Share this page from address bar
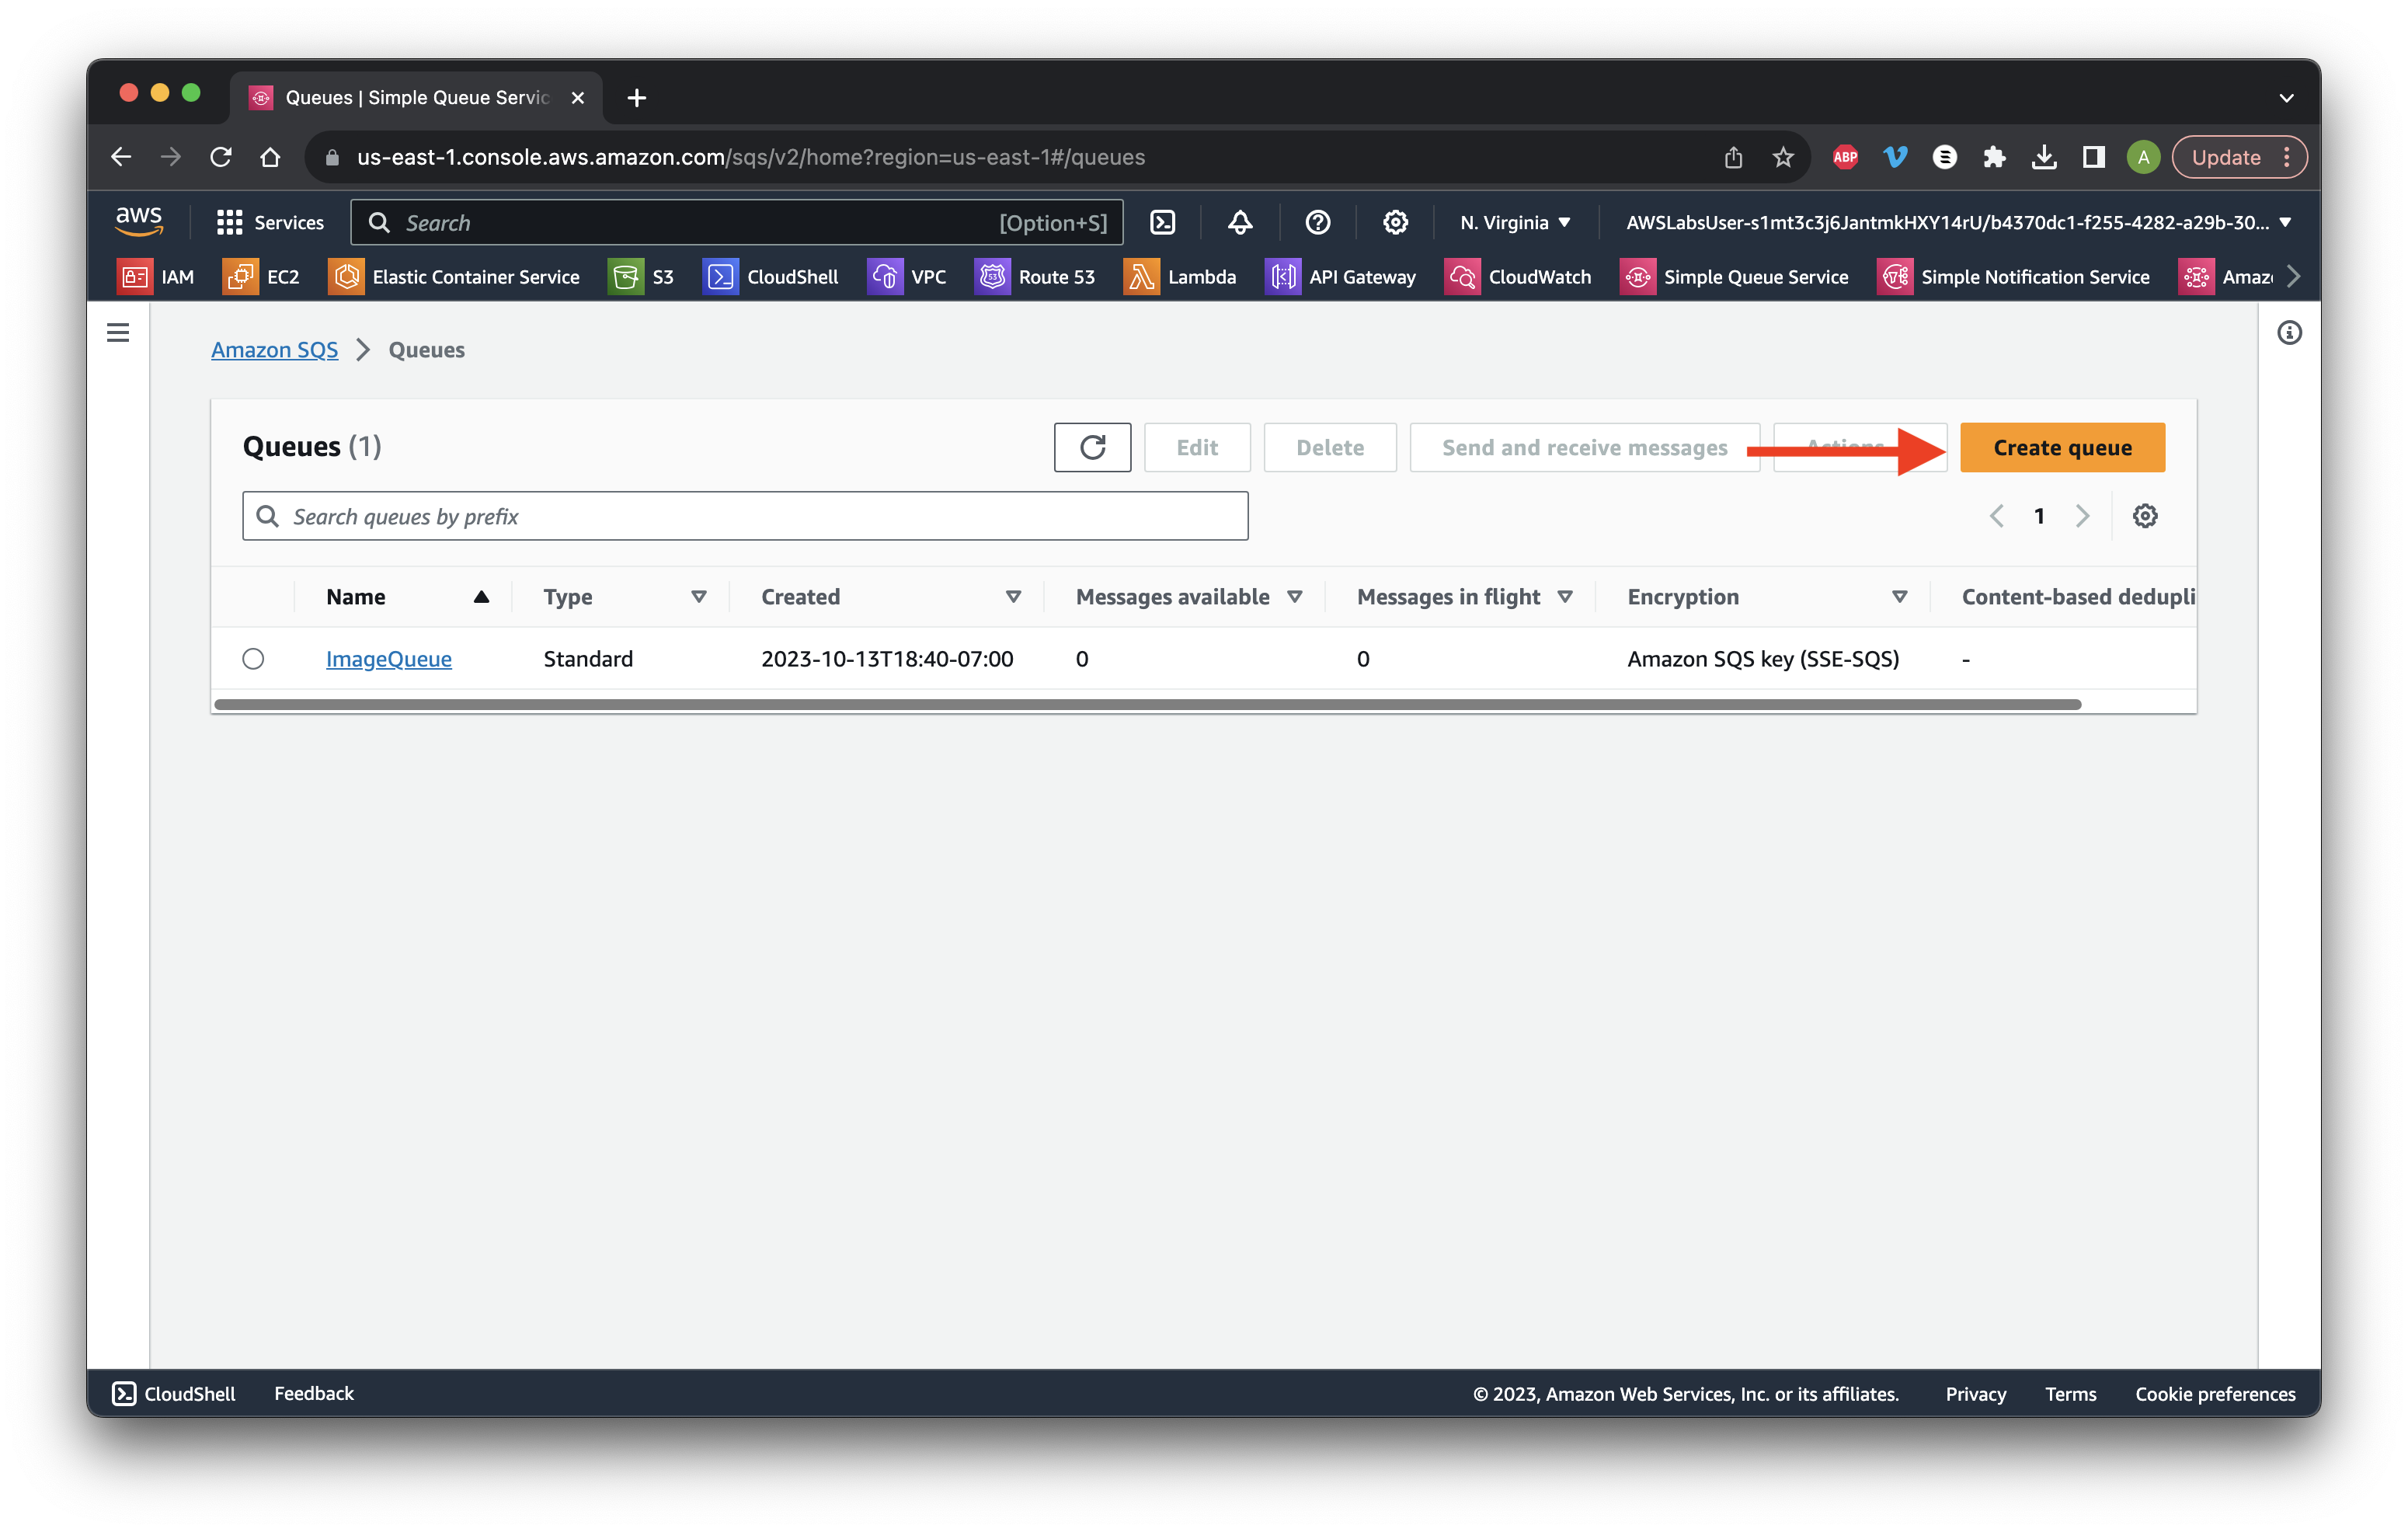The image size is (2408, 1532). 1733,157
